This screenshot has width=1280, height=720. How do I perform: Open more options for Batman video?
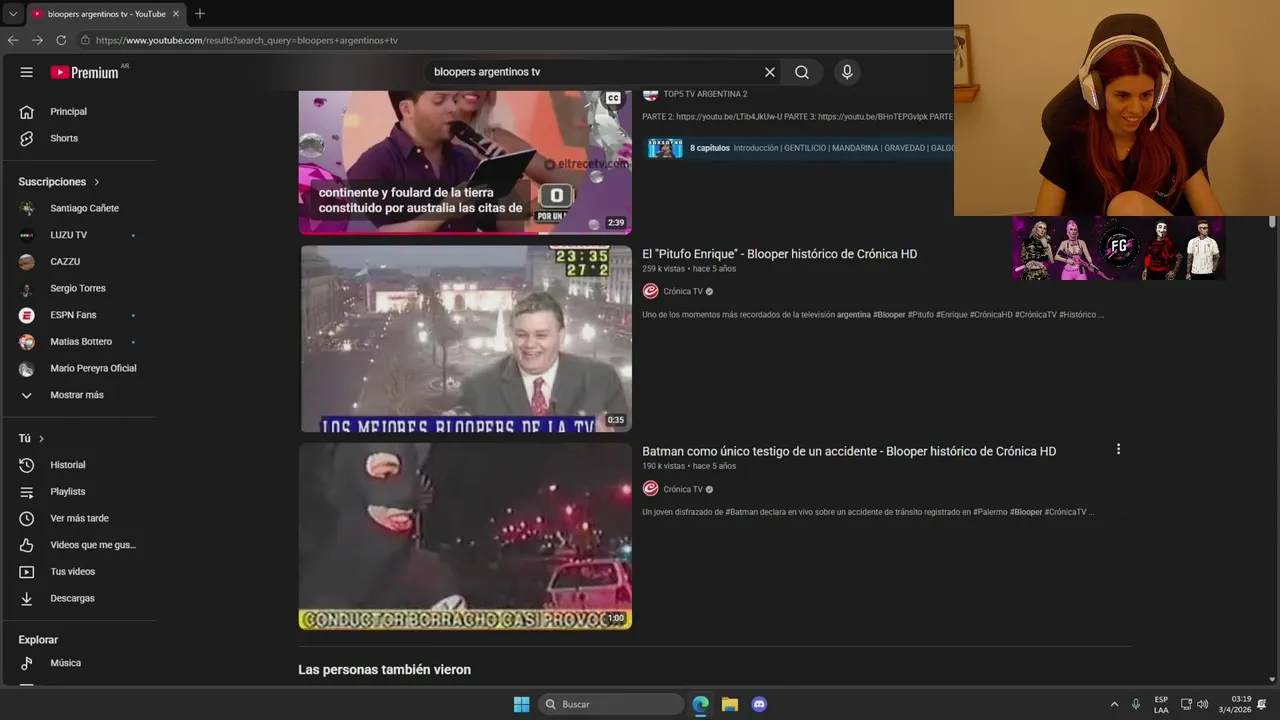coord(1118,450)
